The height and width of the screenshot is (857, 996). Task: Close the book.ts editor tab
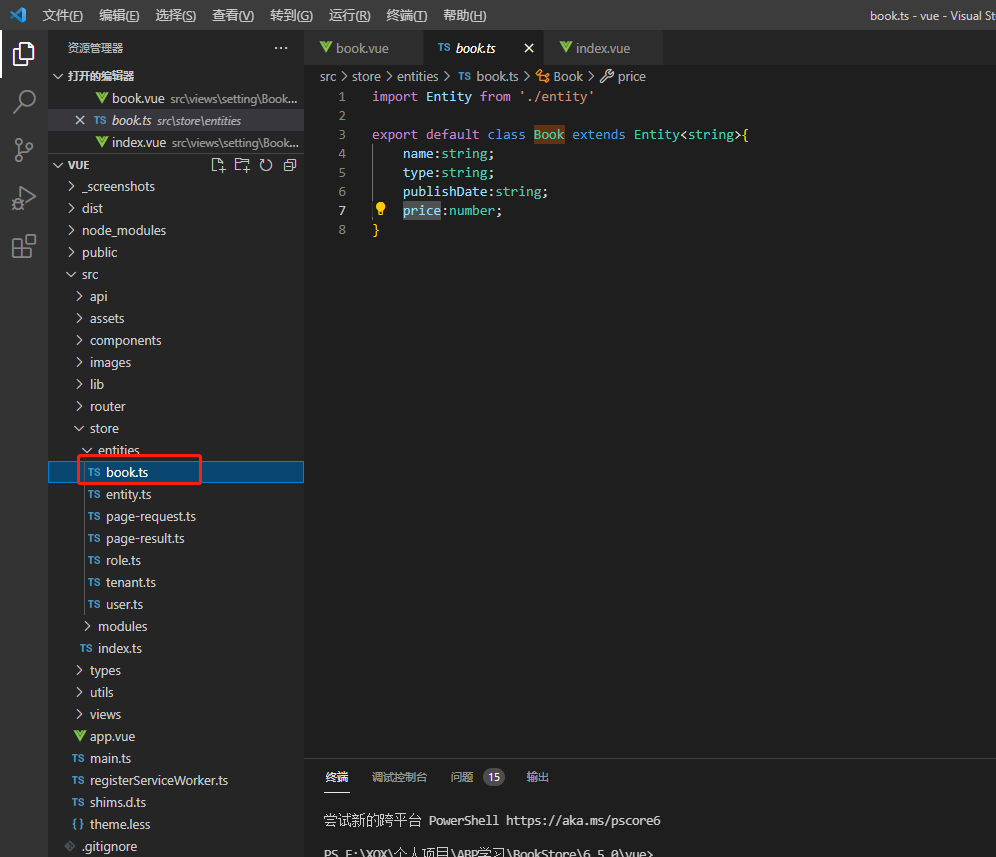[x=529, y=48]
